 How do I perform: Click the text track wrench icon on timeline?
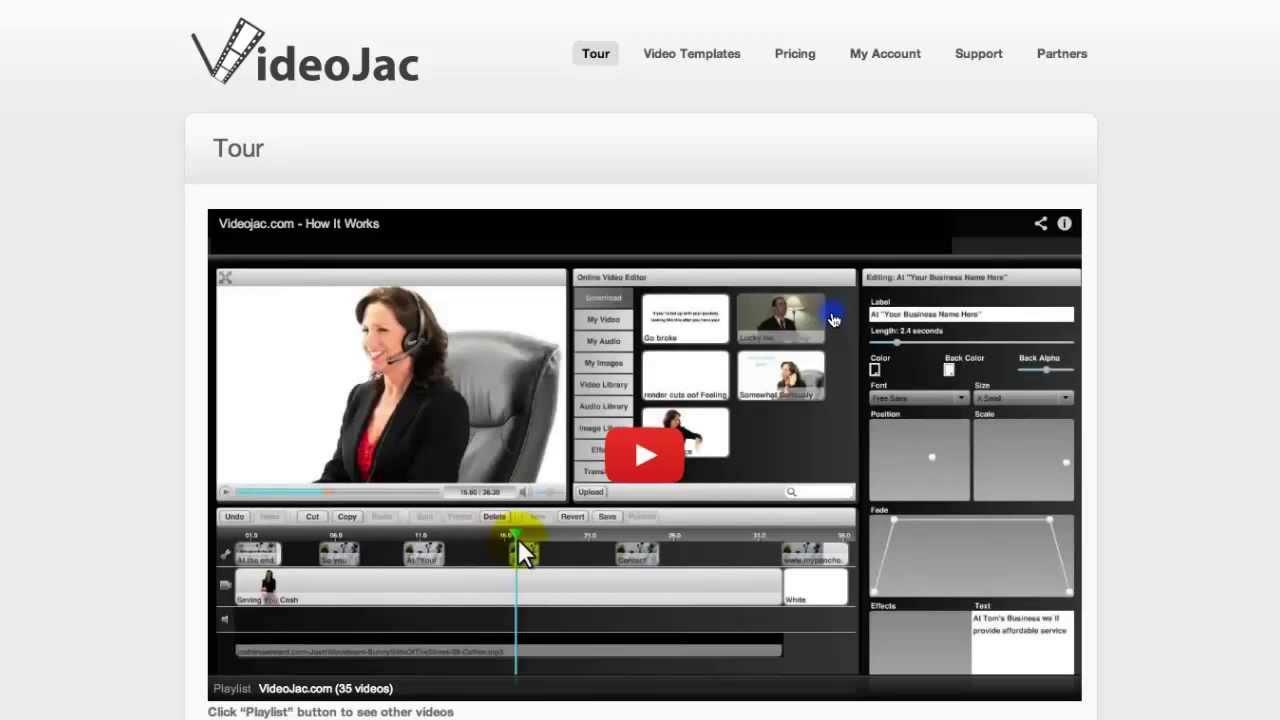[225, 554]
